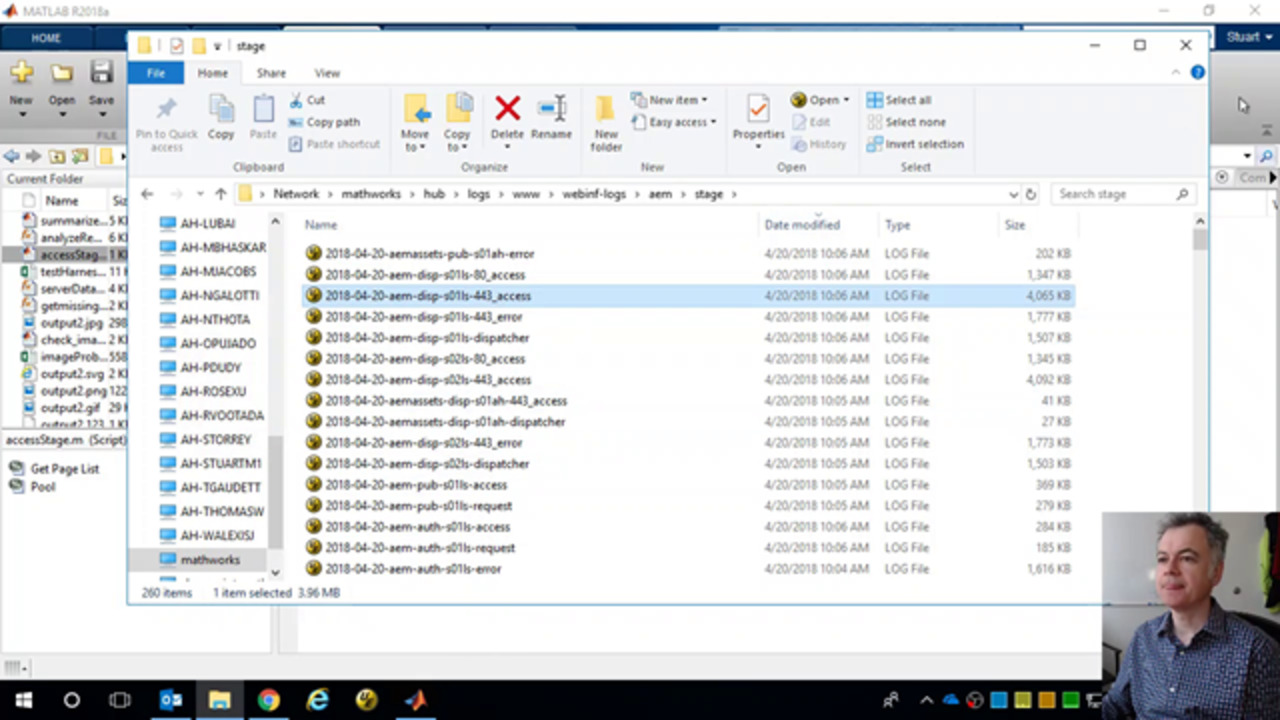Click the Properties icon in the ribbon
Image resolution: width=1280 pixels, height=720 pixels.
click(758, 111)
